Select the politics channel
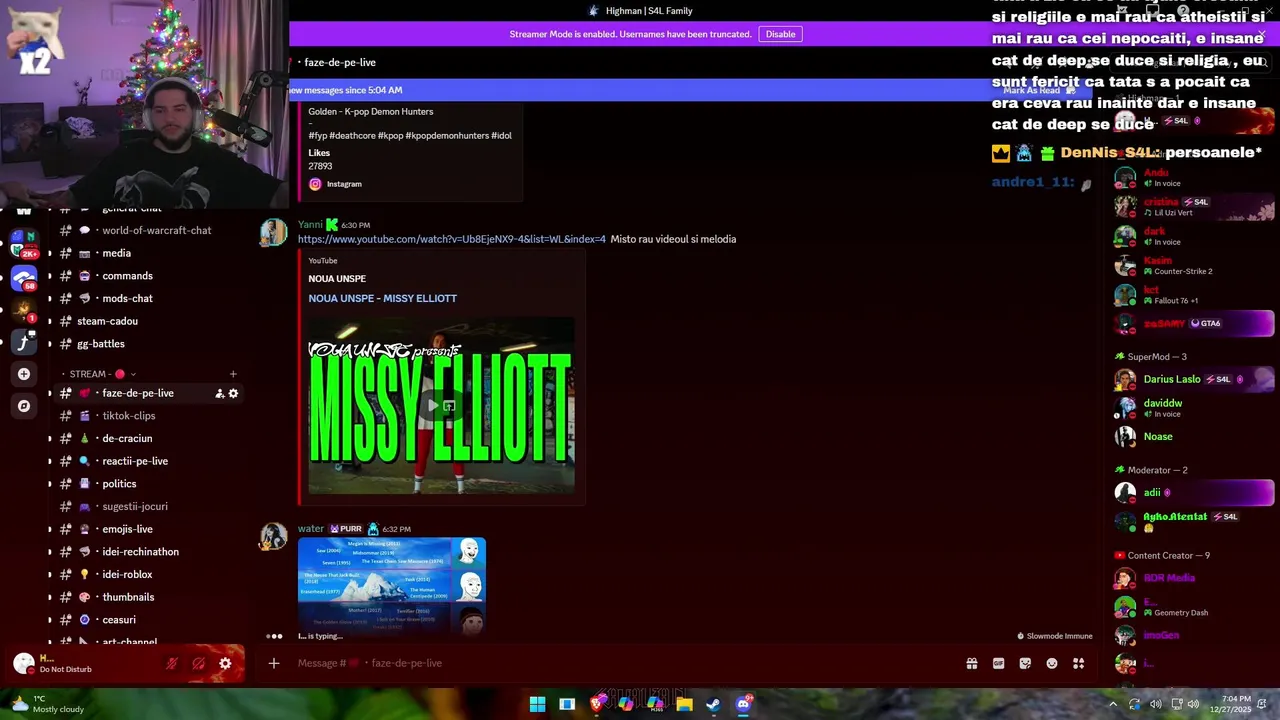The width and height of the screenshot is (1280, 720). coord(119,484)
